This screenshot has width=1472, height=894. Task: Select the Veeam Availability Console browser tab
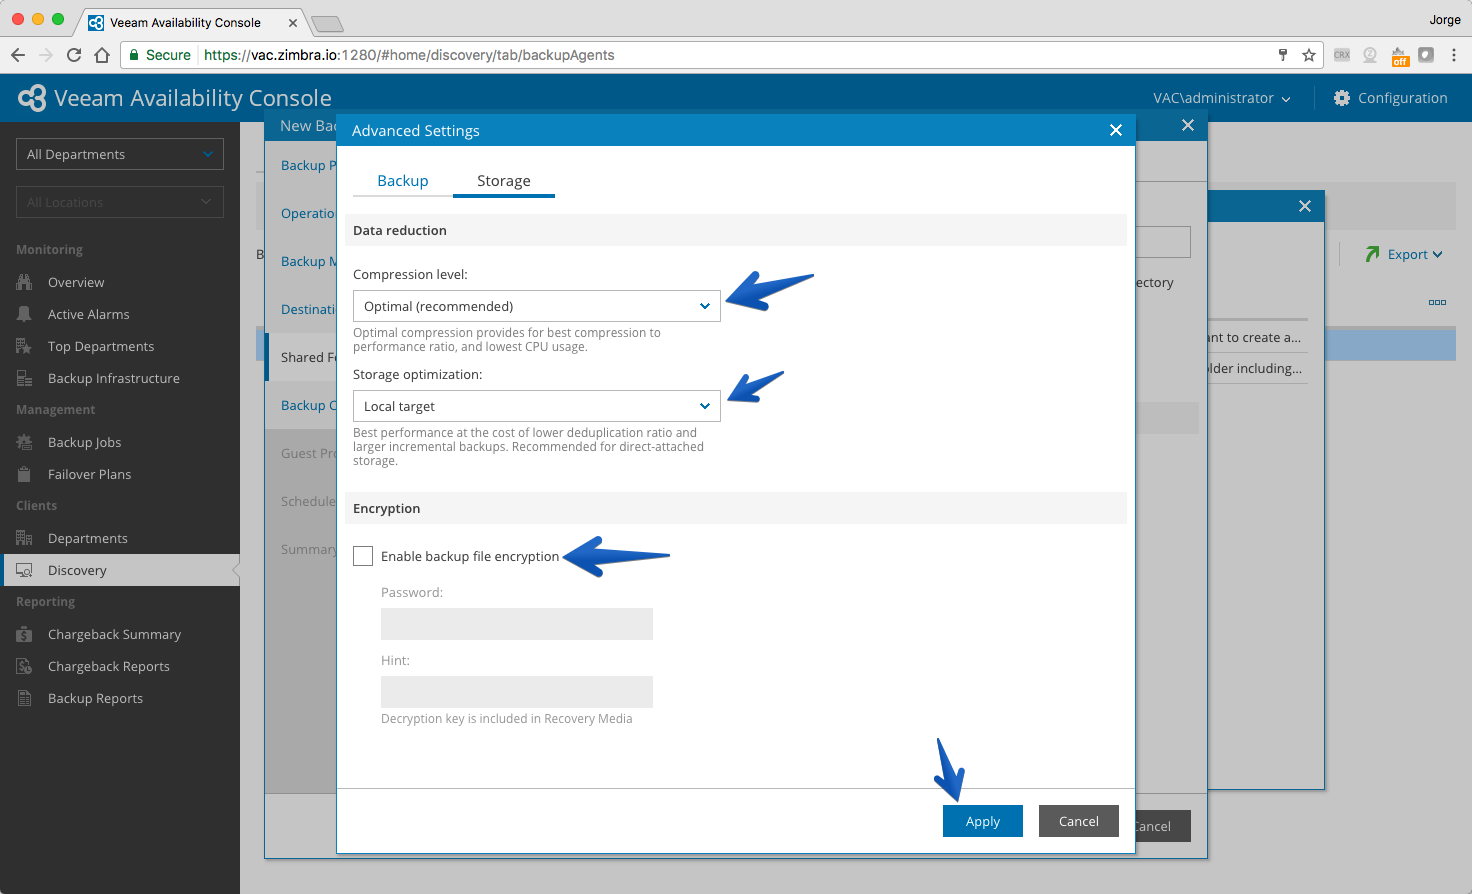pyautogui.click(x=193, y=22)
